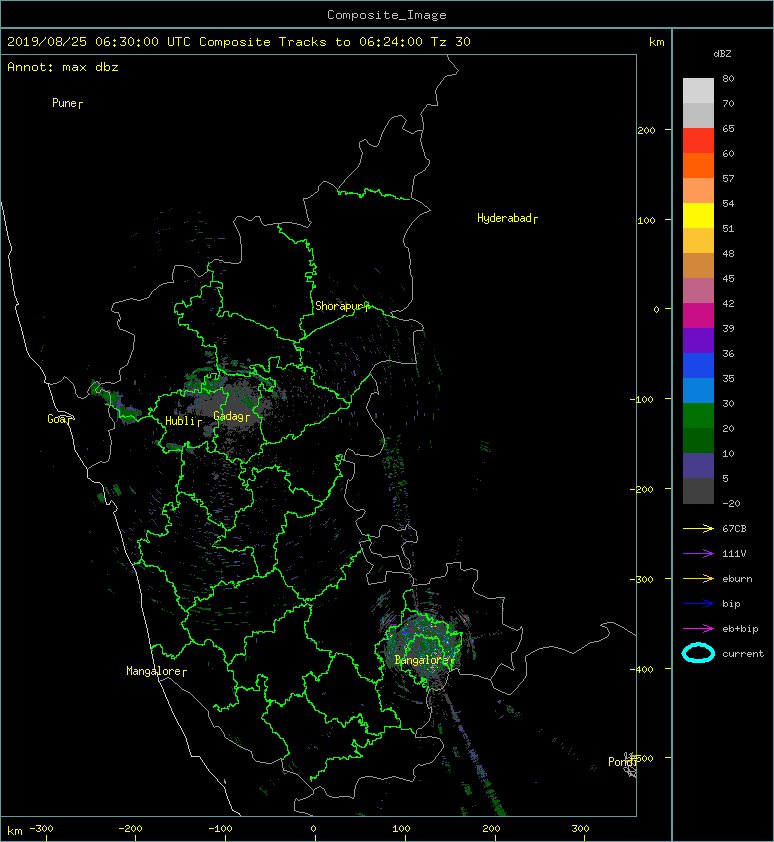Click the purple 111V arrow icon
Viewport: 774px width, 842px height.
(x=698, y=554)
